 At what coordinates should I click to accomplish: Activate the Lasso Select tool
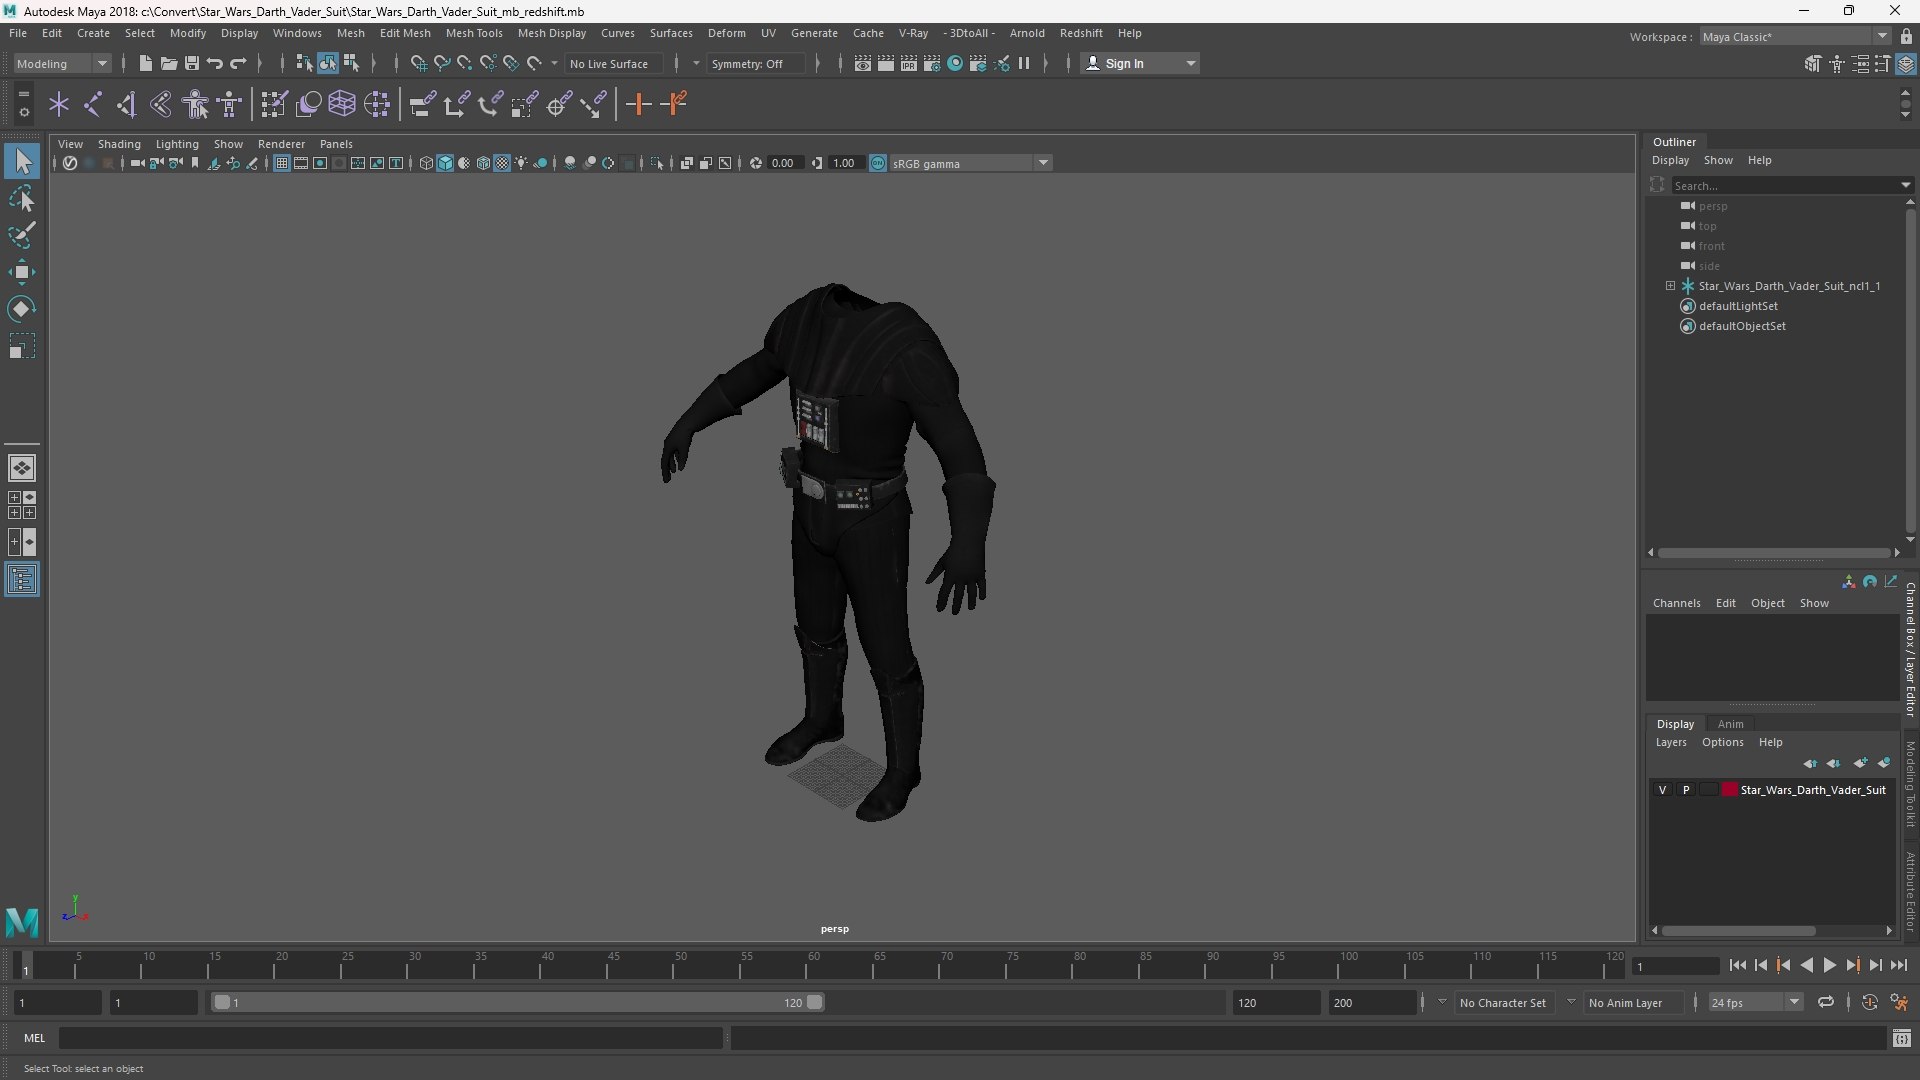(x=22, y=199)
